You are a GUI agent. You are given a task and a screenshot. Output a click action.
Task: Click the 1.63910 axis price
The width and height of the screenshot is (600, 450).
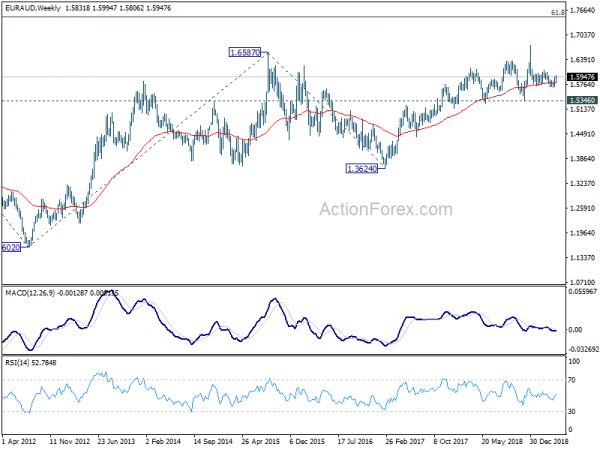pyautogui.click(x=583, y=60)
